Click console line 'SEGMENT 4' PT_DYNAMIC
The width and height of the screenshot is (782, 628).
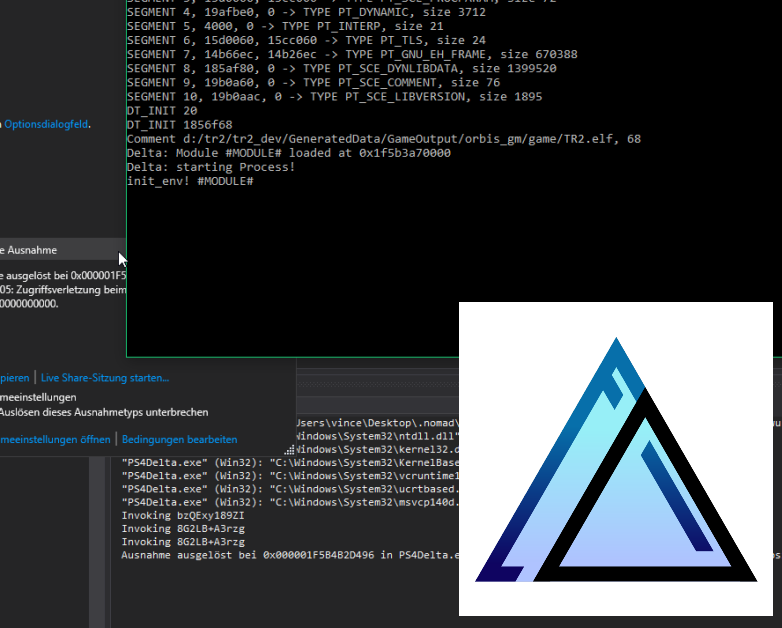(306, 12)
